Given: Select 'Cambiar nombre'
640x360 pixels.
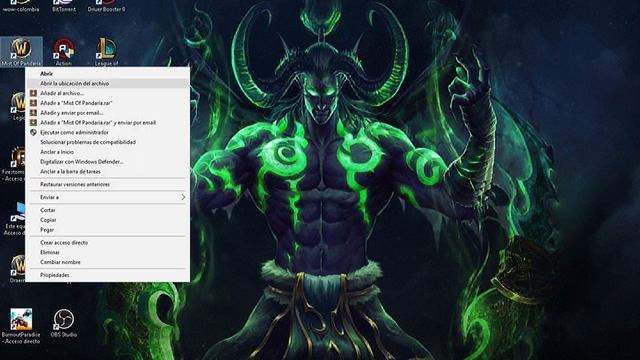Looking at the screenshot, I should click(x=108, y=262).
